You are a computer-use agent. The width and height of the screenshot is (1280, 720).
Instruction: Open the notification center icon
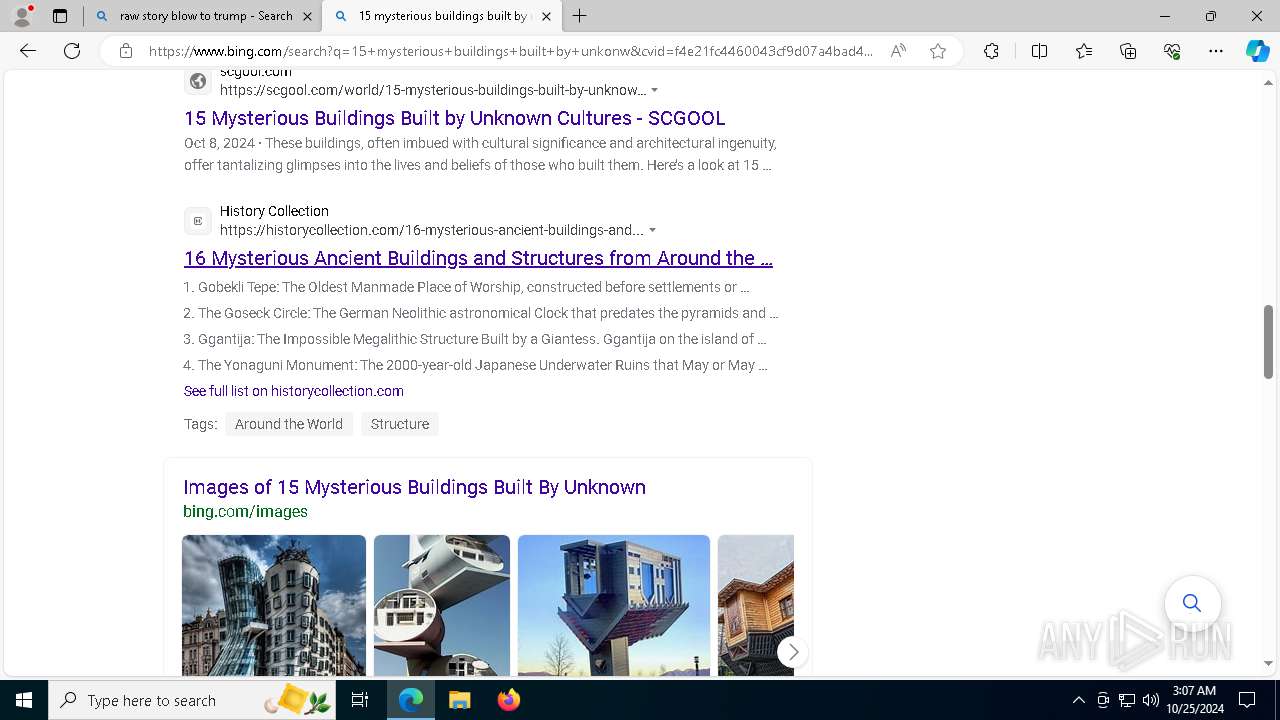click(1247, 700)
